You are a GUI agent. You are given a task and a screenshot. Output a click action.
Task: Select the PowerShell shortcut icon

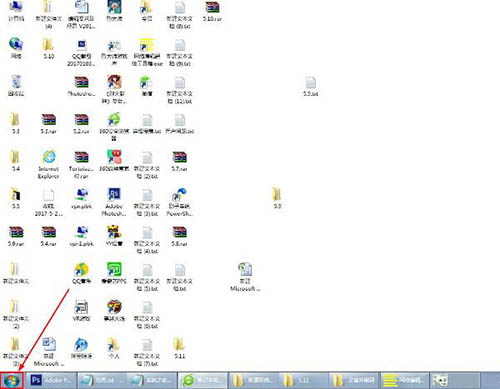(179, 202)
